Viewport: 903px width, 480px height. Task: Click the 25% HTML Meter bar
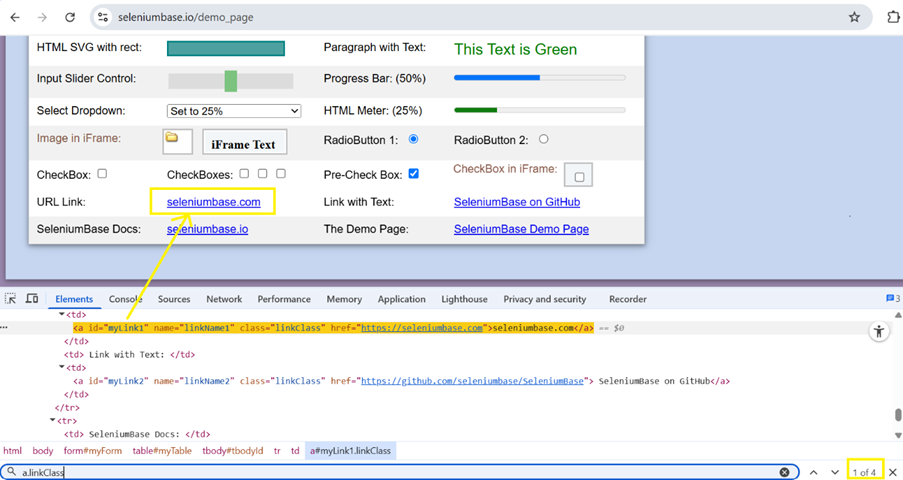point(540,109)
